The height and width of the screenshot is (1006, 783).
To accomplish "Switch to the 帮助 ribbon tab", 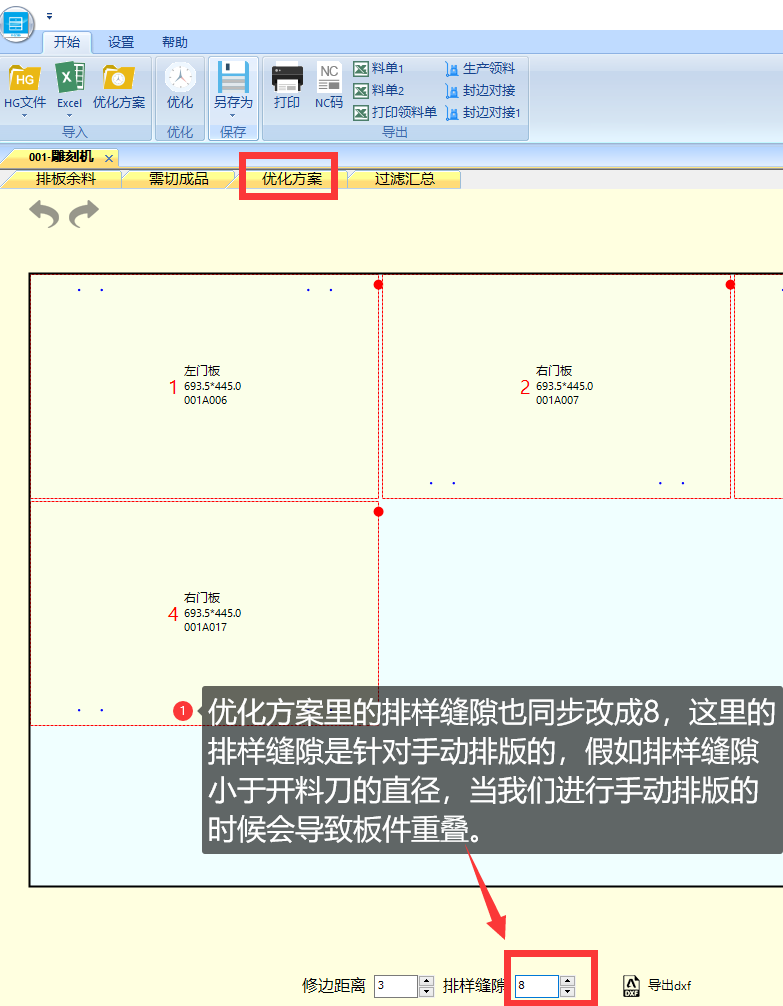I will (x=175, y=42).
